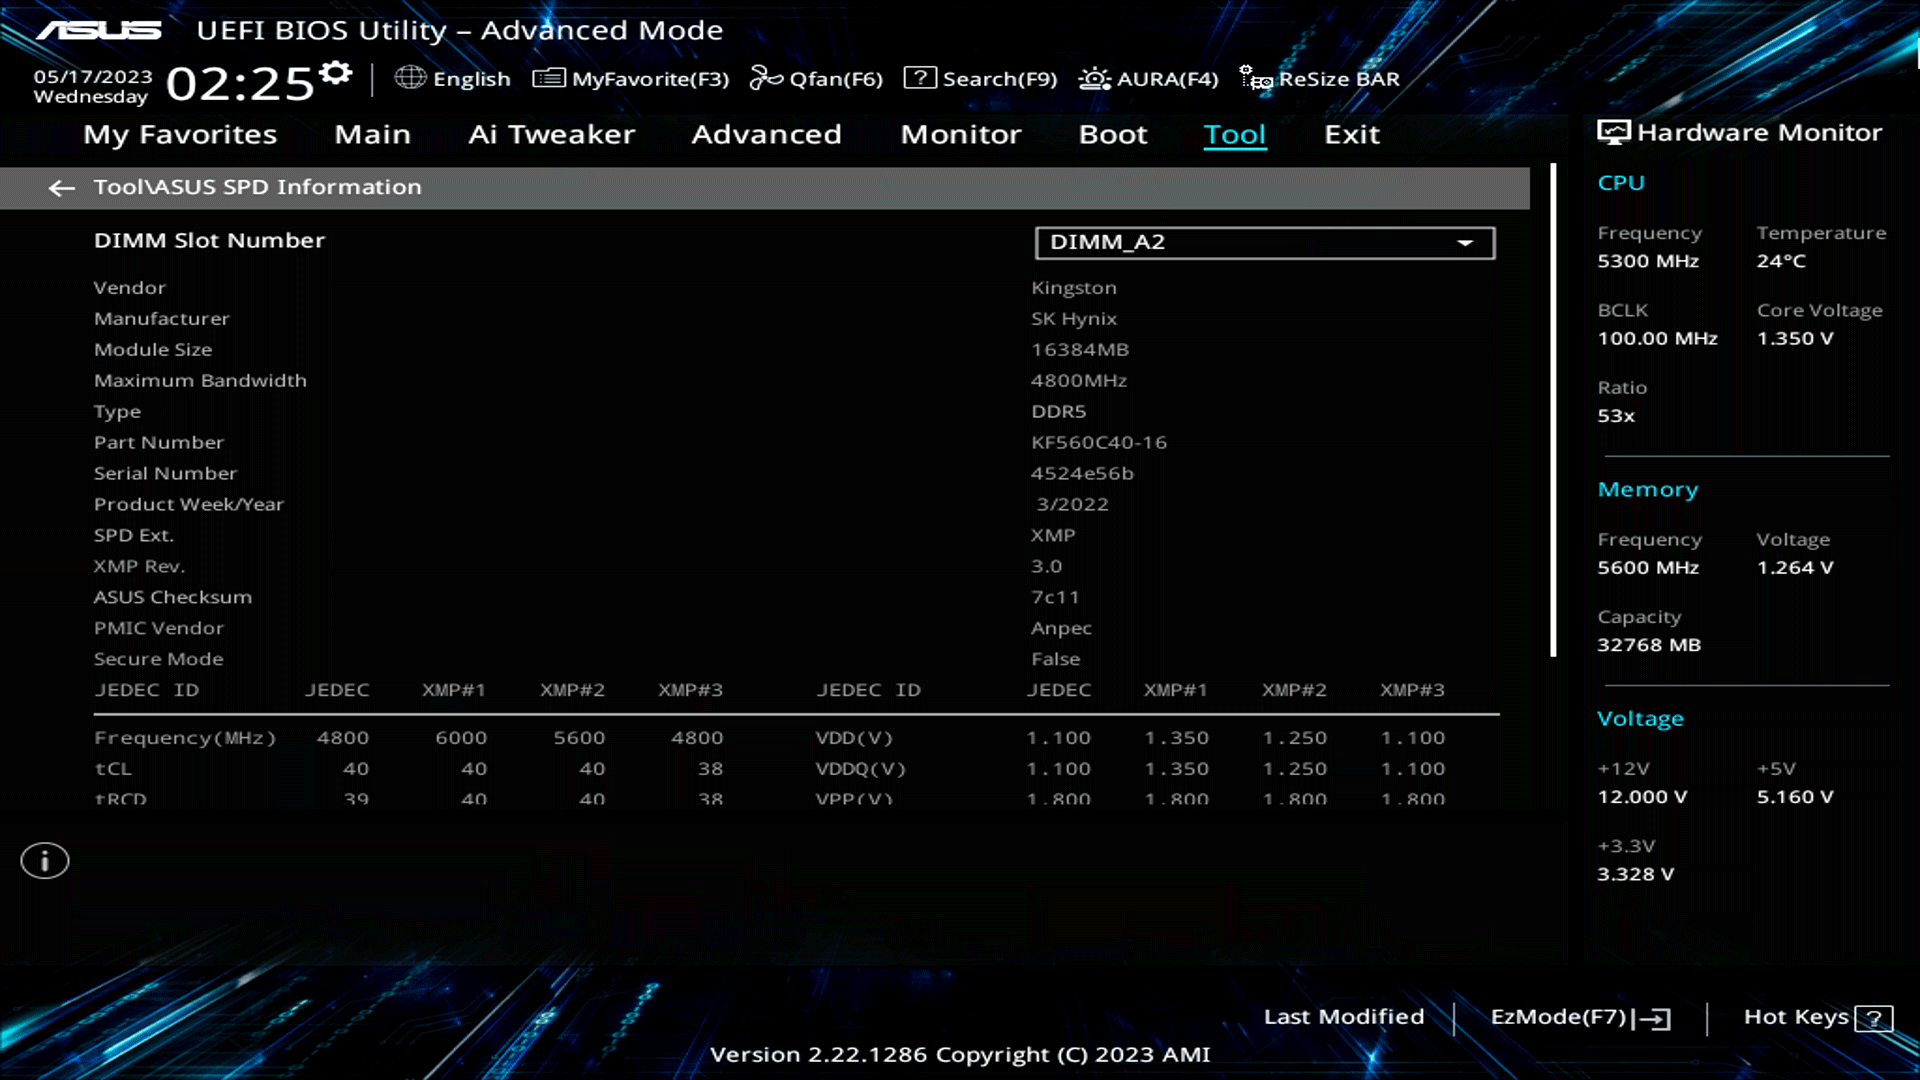The image size is (1920, 1080).
Task: Open the DIMM Slot Number dropdown
Action: (x=1464, y=242)
